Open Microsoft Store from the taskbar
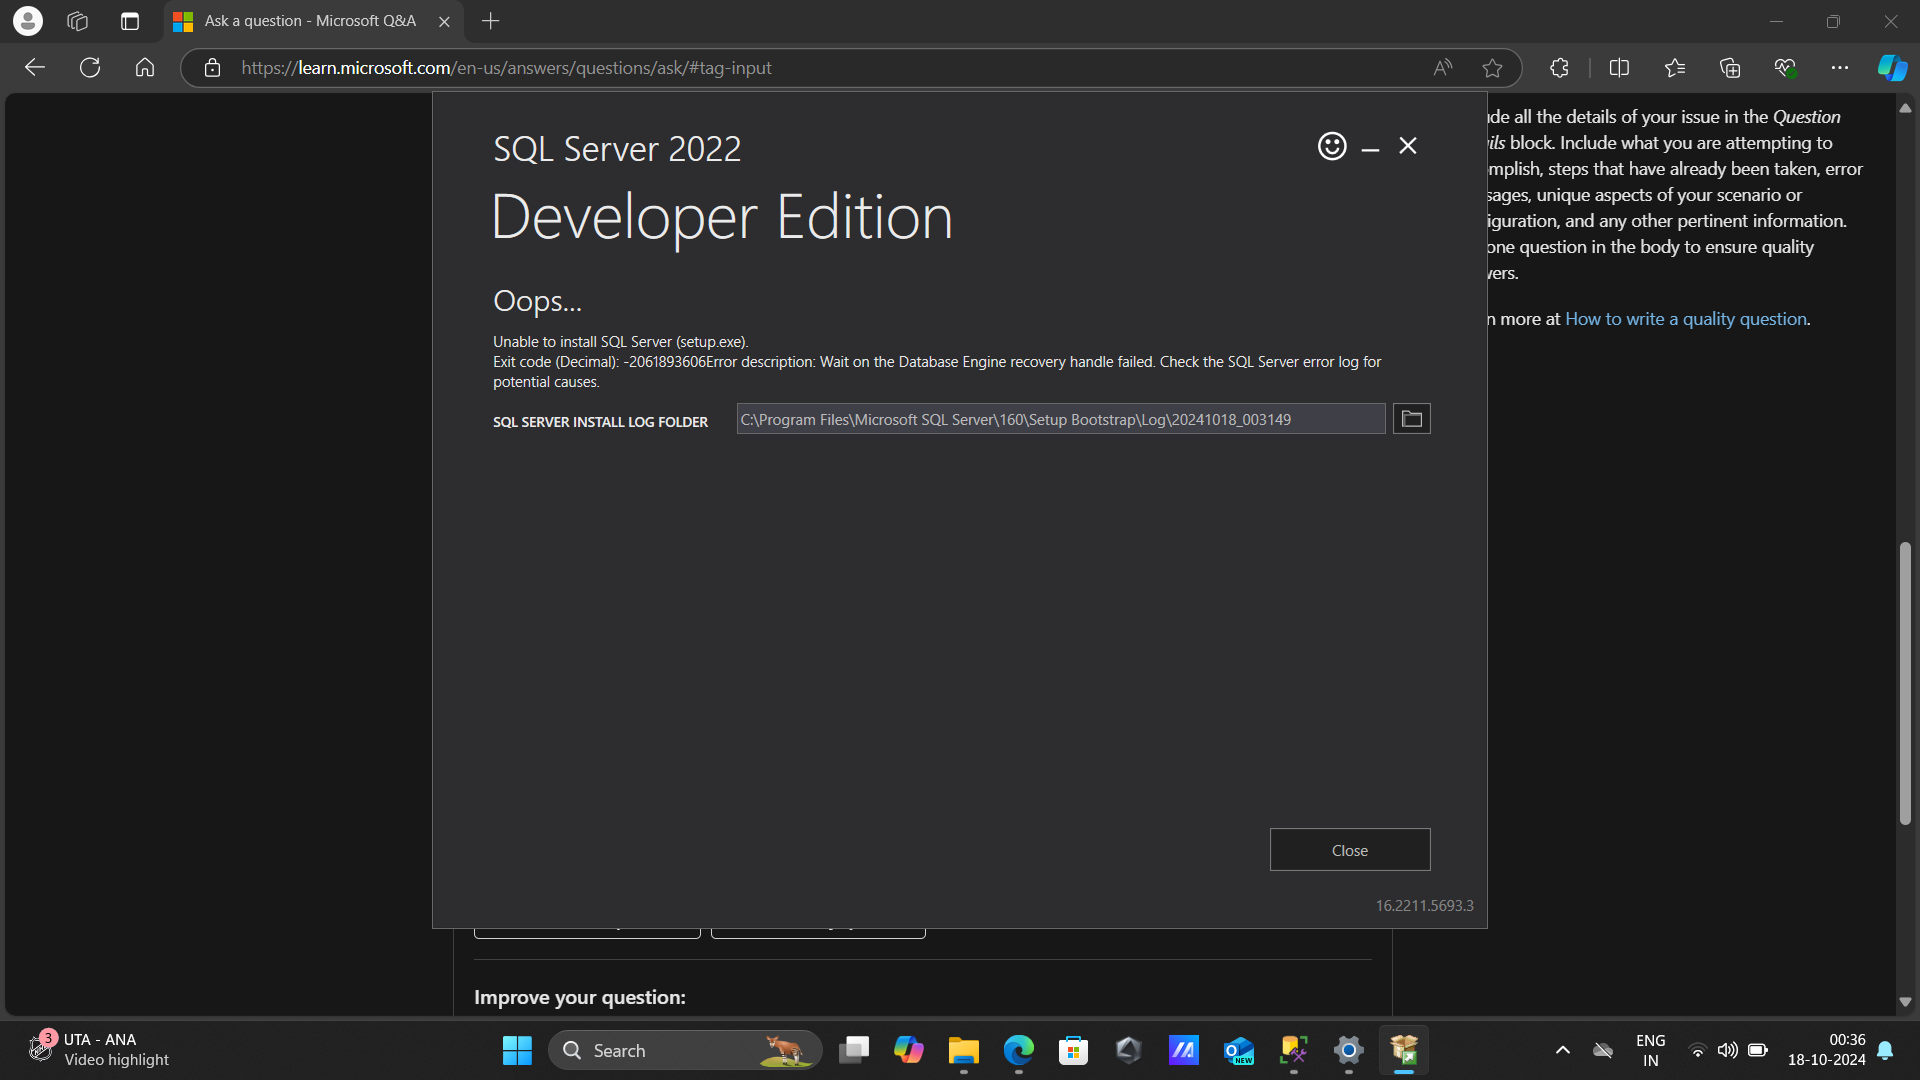 (1074, 1050)
